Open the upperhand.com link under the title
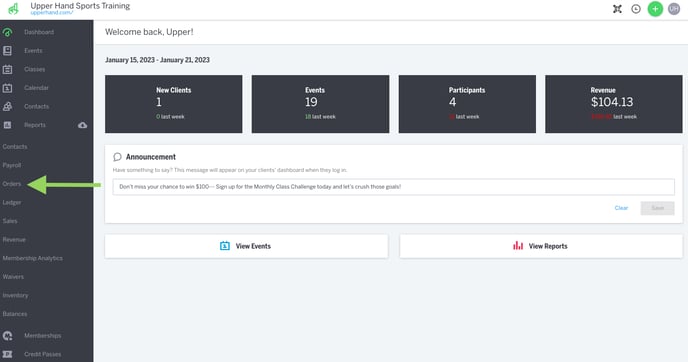This screenshot has width=688, height=362. point(52,13)
